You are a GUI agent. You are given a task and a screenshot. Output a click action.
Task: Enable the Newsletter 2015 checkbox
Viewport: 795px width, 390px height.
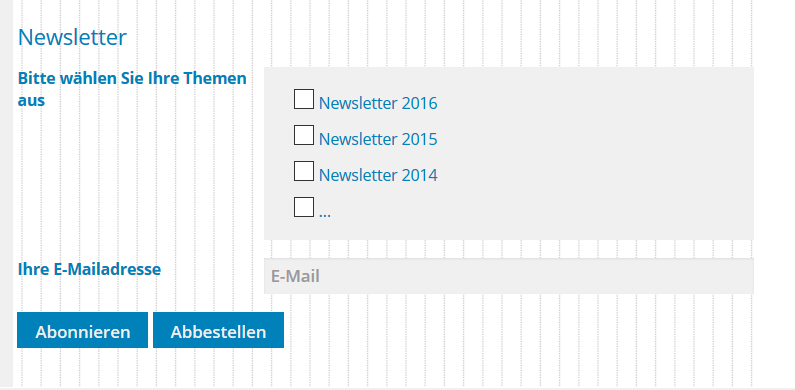304,135
